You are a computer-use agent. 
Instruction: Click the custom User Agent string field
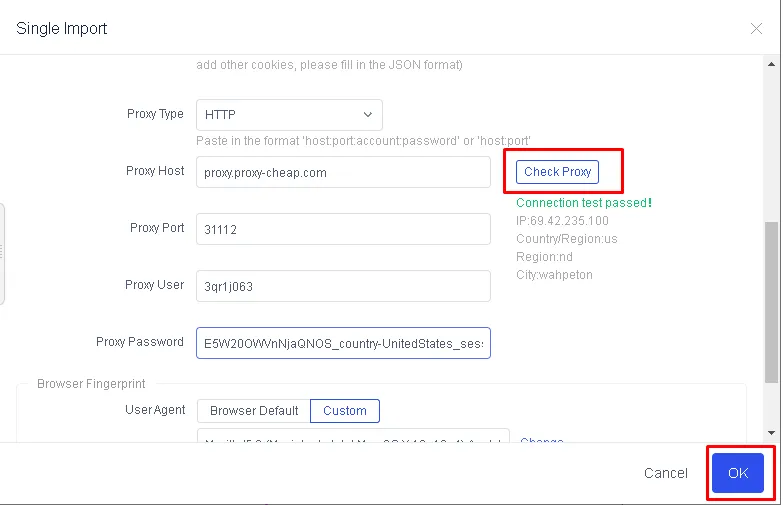(353, 440)
